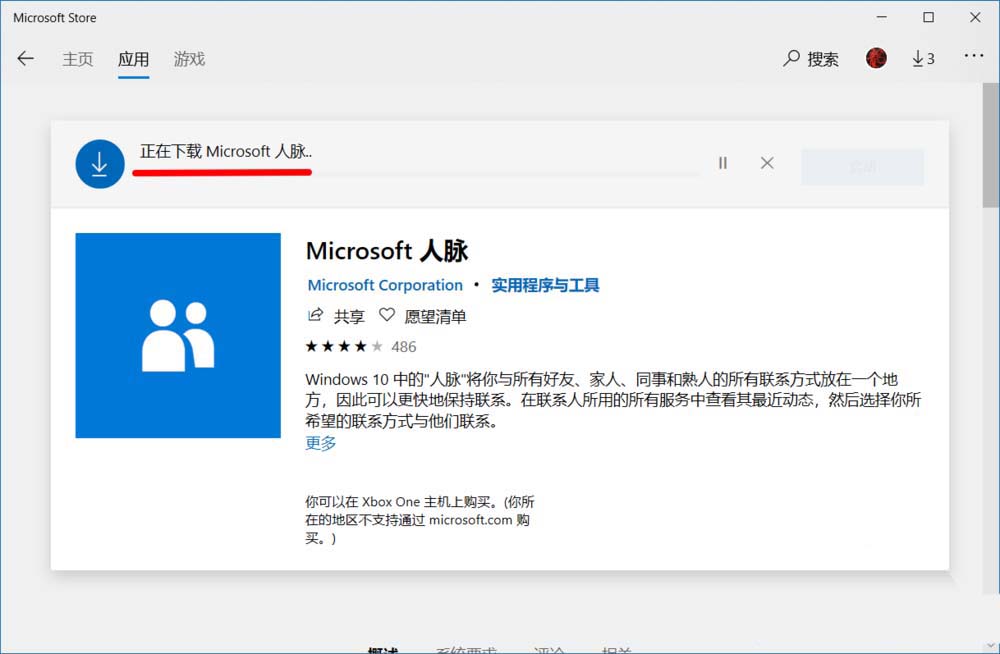Switch to the 游戏 tab
The height and width of the screenshot is (654, 1000).
point(188,59)
